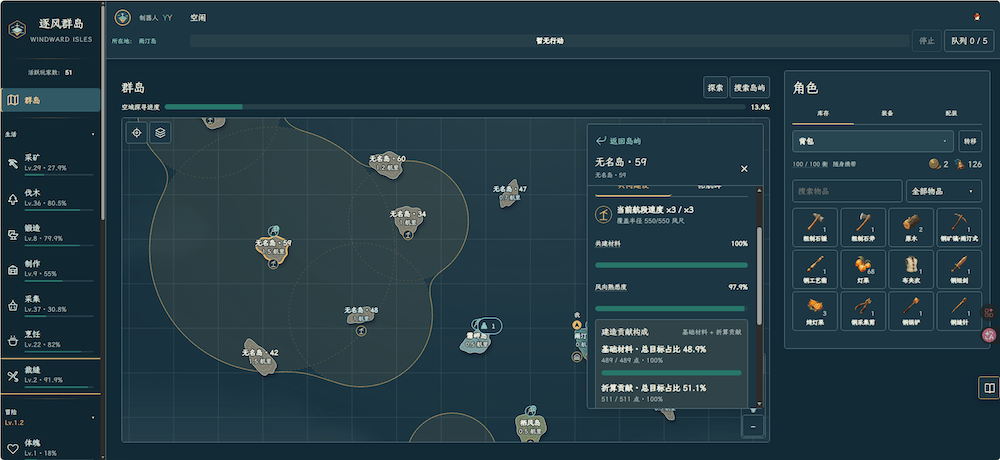The width and height of the screenshot is (1000, 460).
Task: Open the 采集 gathering skill
Action: click(x=50, y=304)
